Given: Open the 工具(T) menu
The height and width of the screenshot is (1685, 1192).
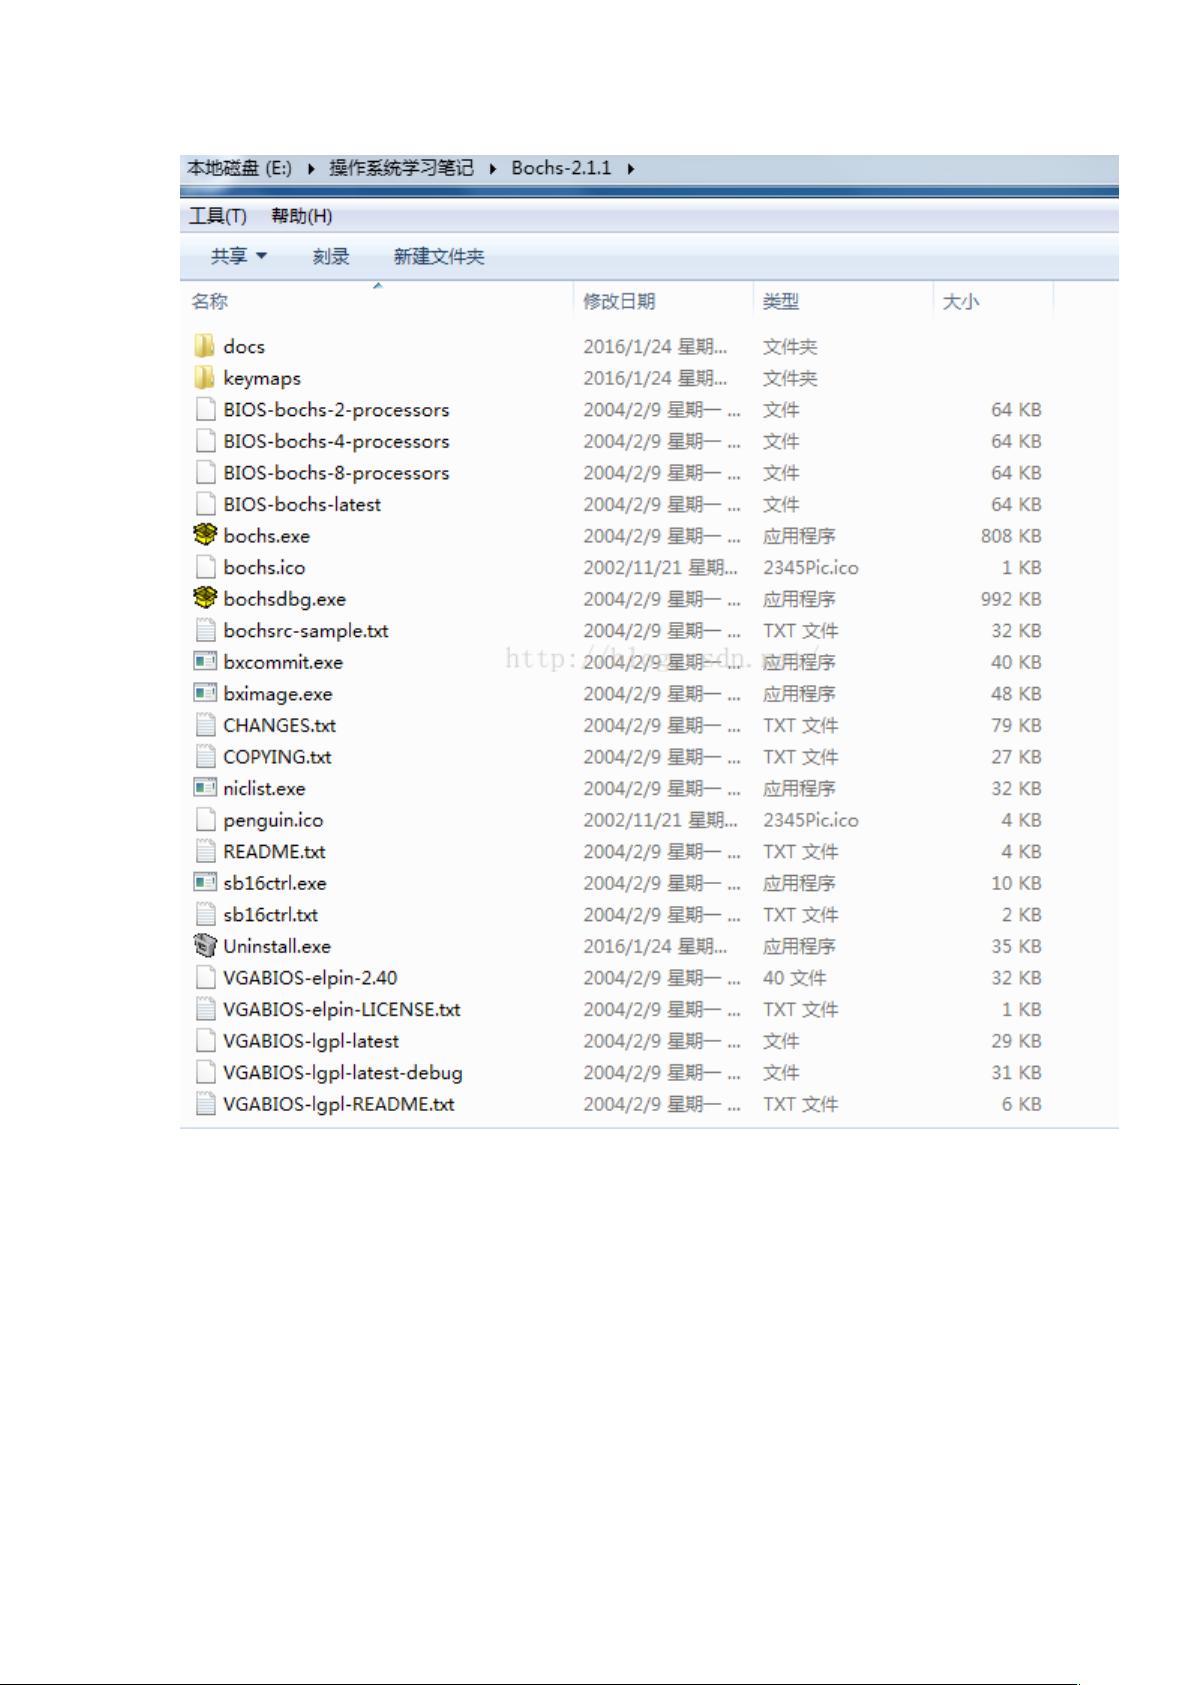Looking at the screenshot, I should pos(218,216).
